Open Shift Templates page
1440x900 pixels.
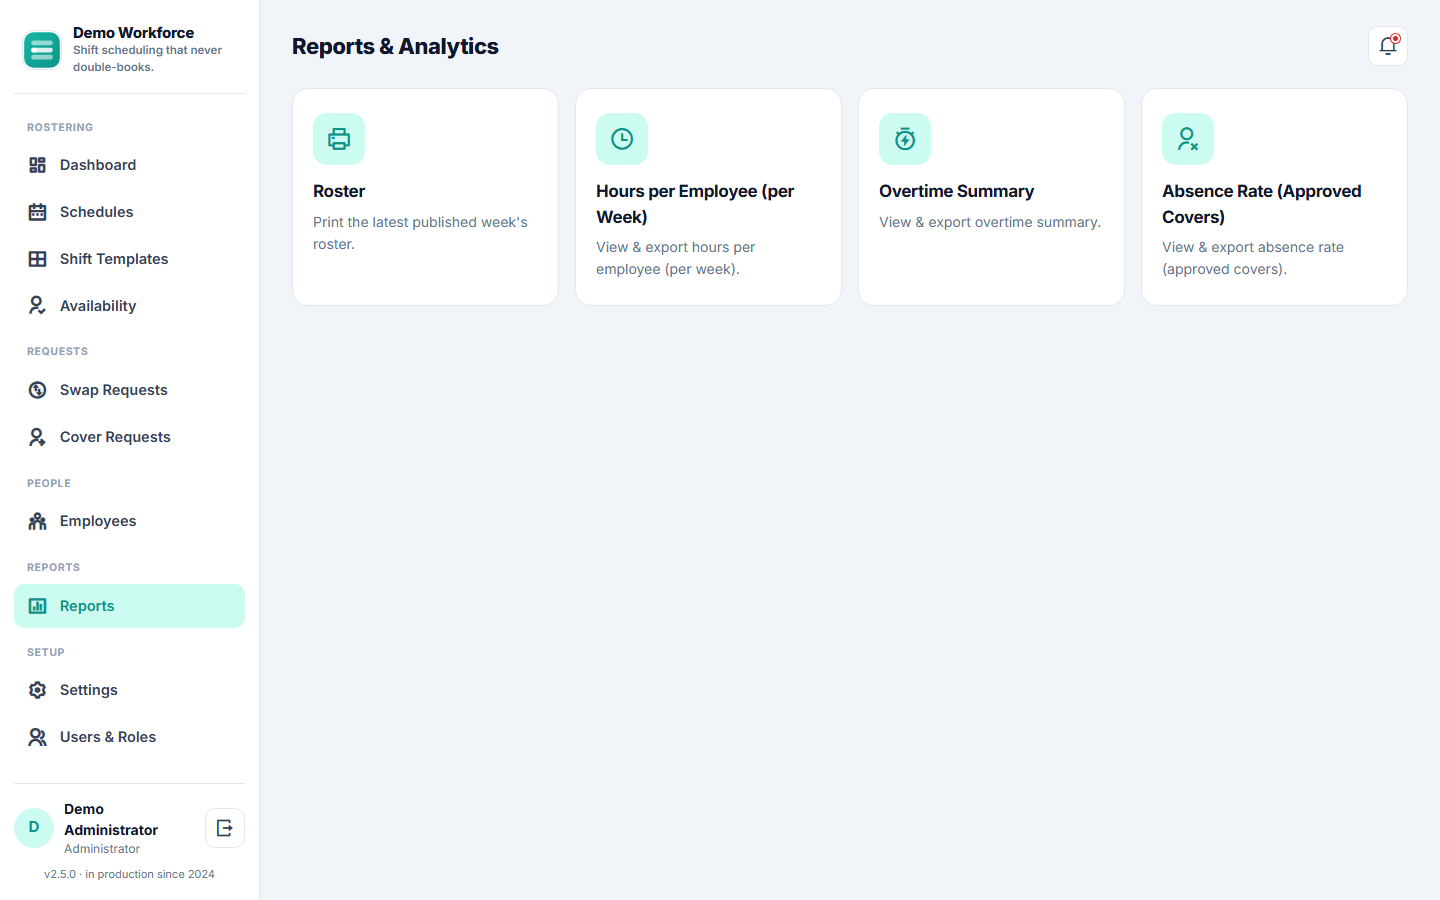coord(129,259)
